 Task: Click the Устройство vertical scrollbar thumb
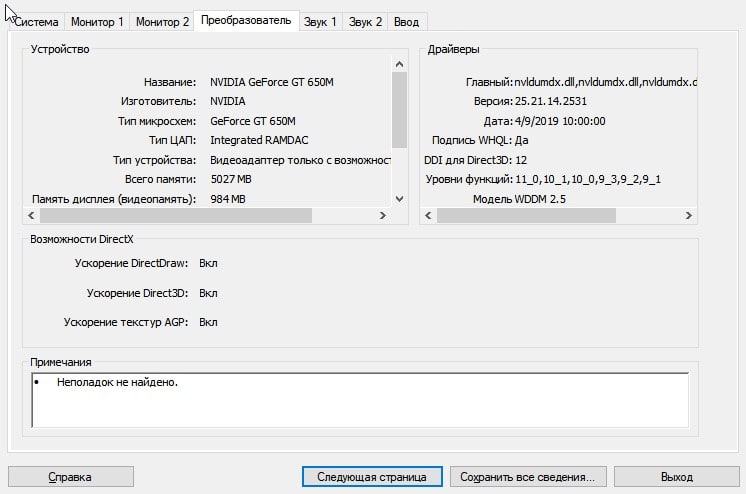point(399,110)
